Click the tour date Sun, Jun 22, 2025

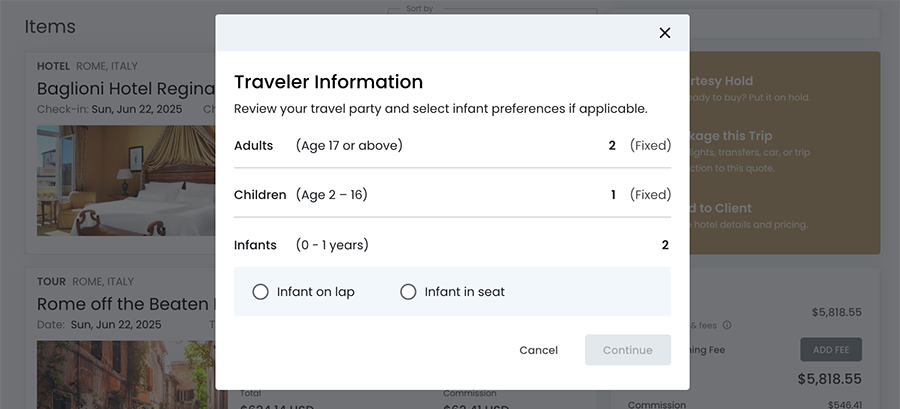[x=116, y=325]
